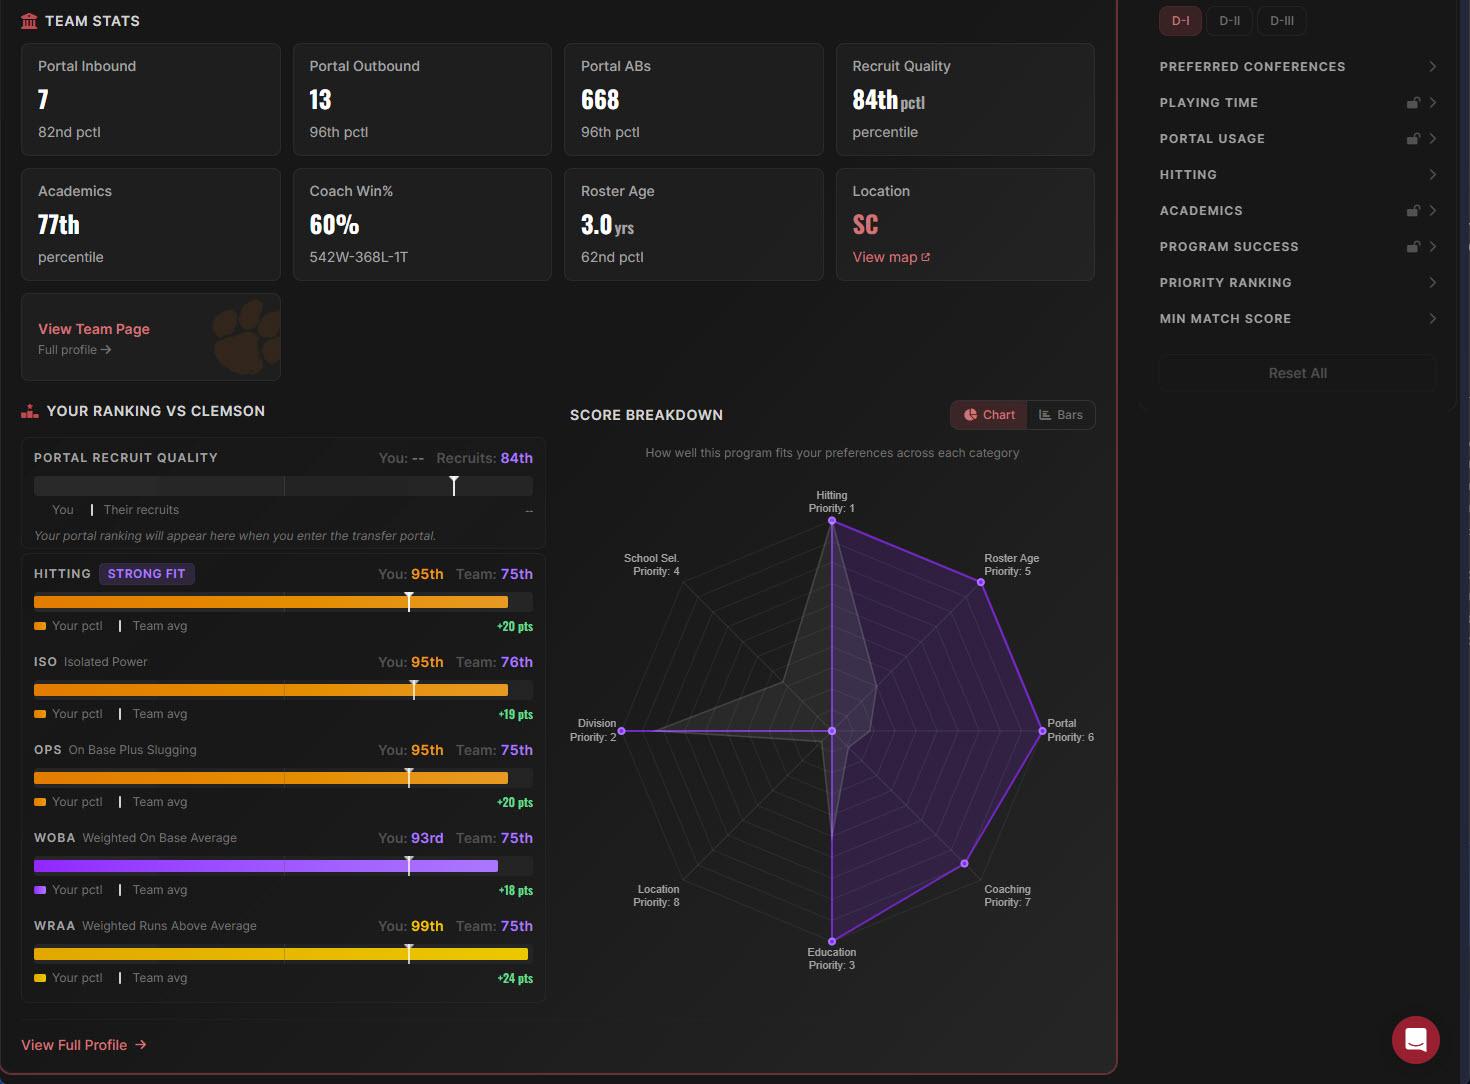Screen dimensions: 1470x1084
Task: Switch score breakdown to Bars view
Action: pos(1061,414)
